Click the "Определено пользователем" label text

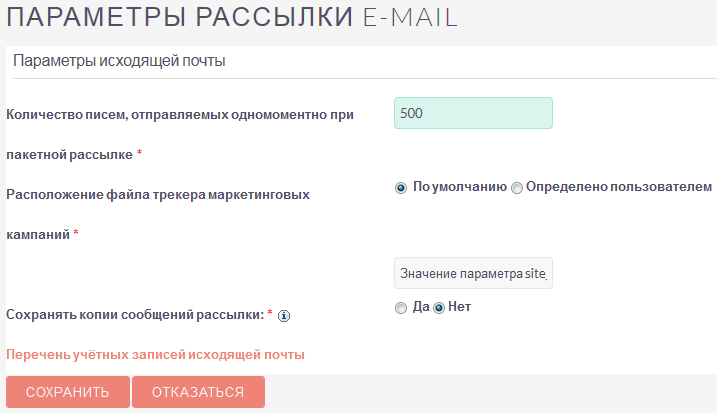click(x=618, y=186)
